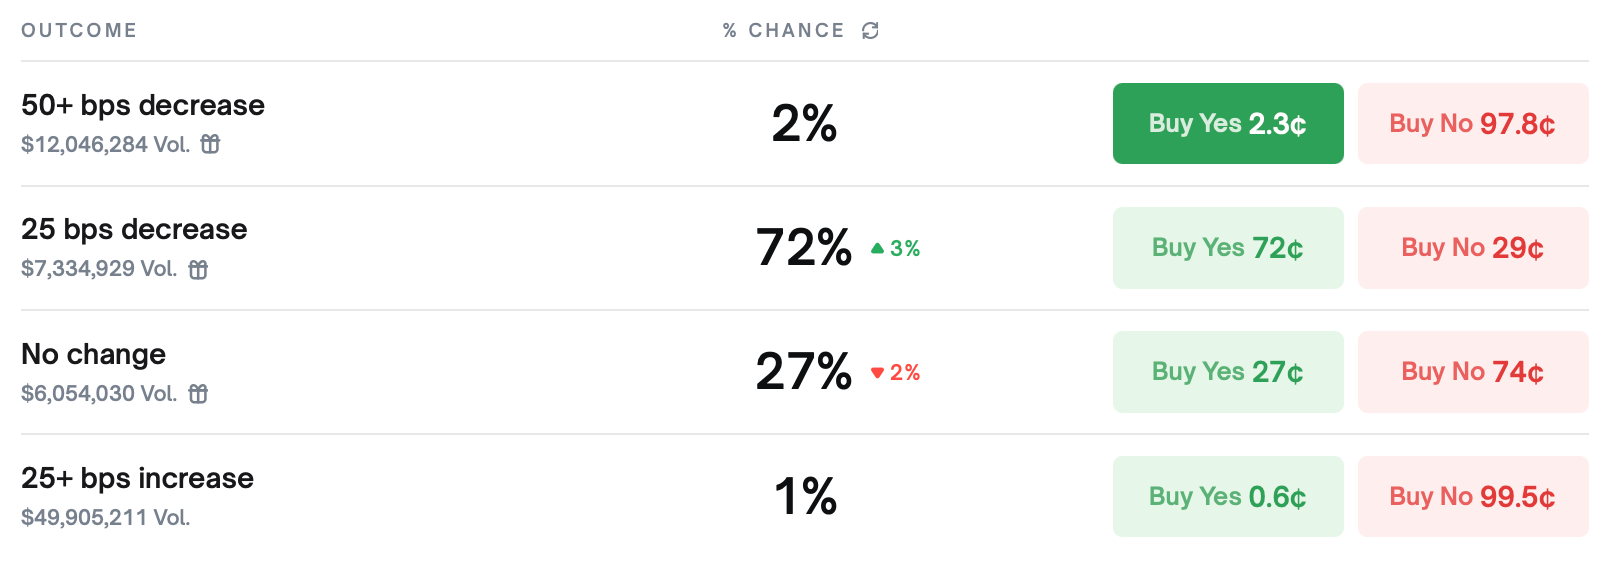
Task: Click Buy Yes 0.6¢ for 25+ bps increase
Action: pos(1227,497)
